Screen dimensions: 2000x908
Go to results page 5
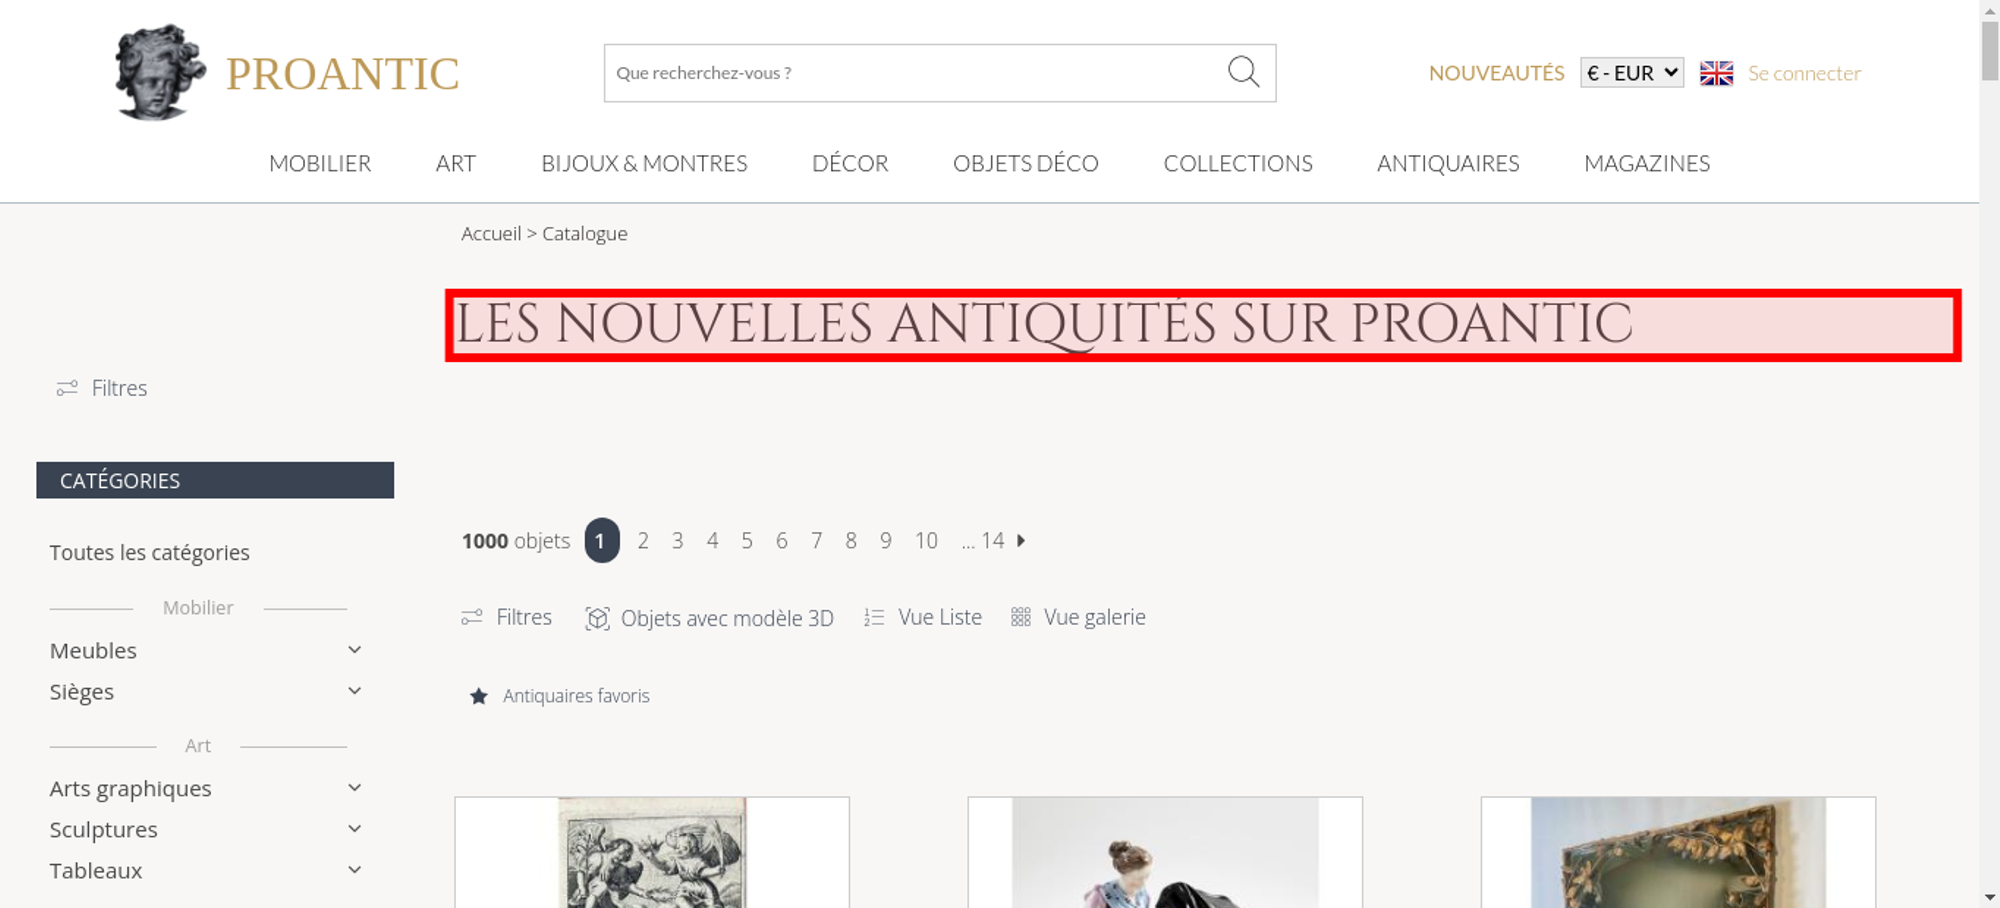click(747, 541)
